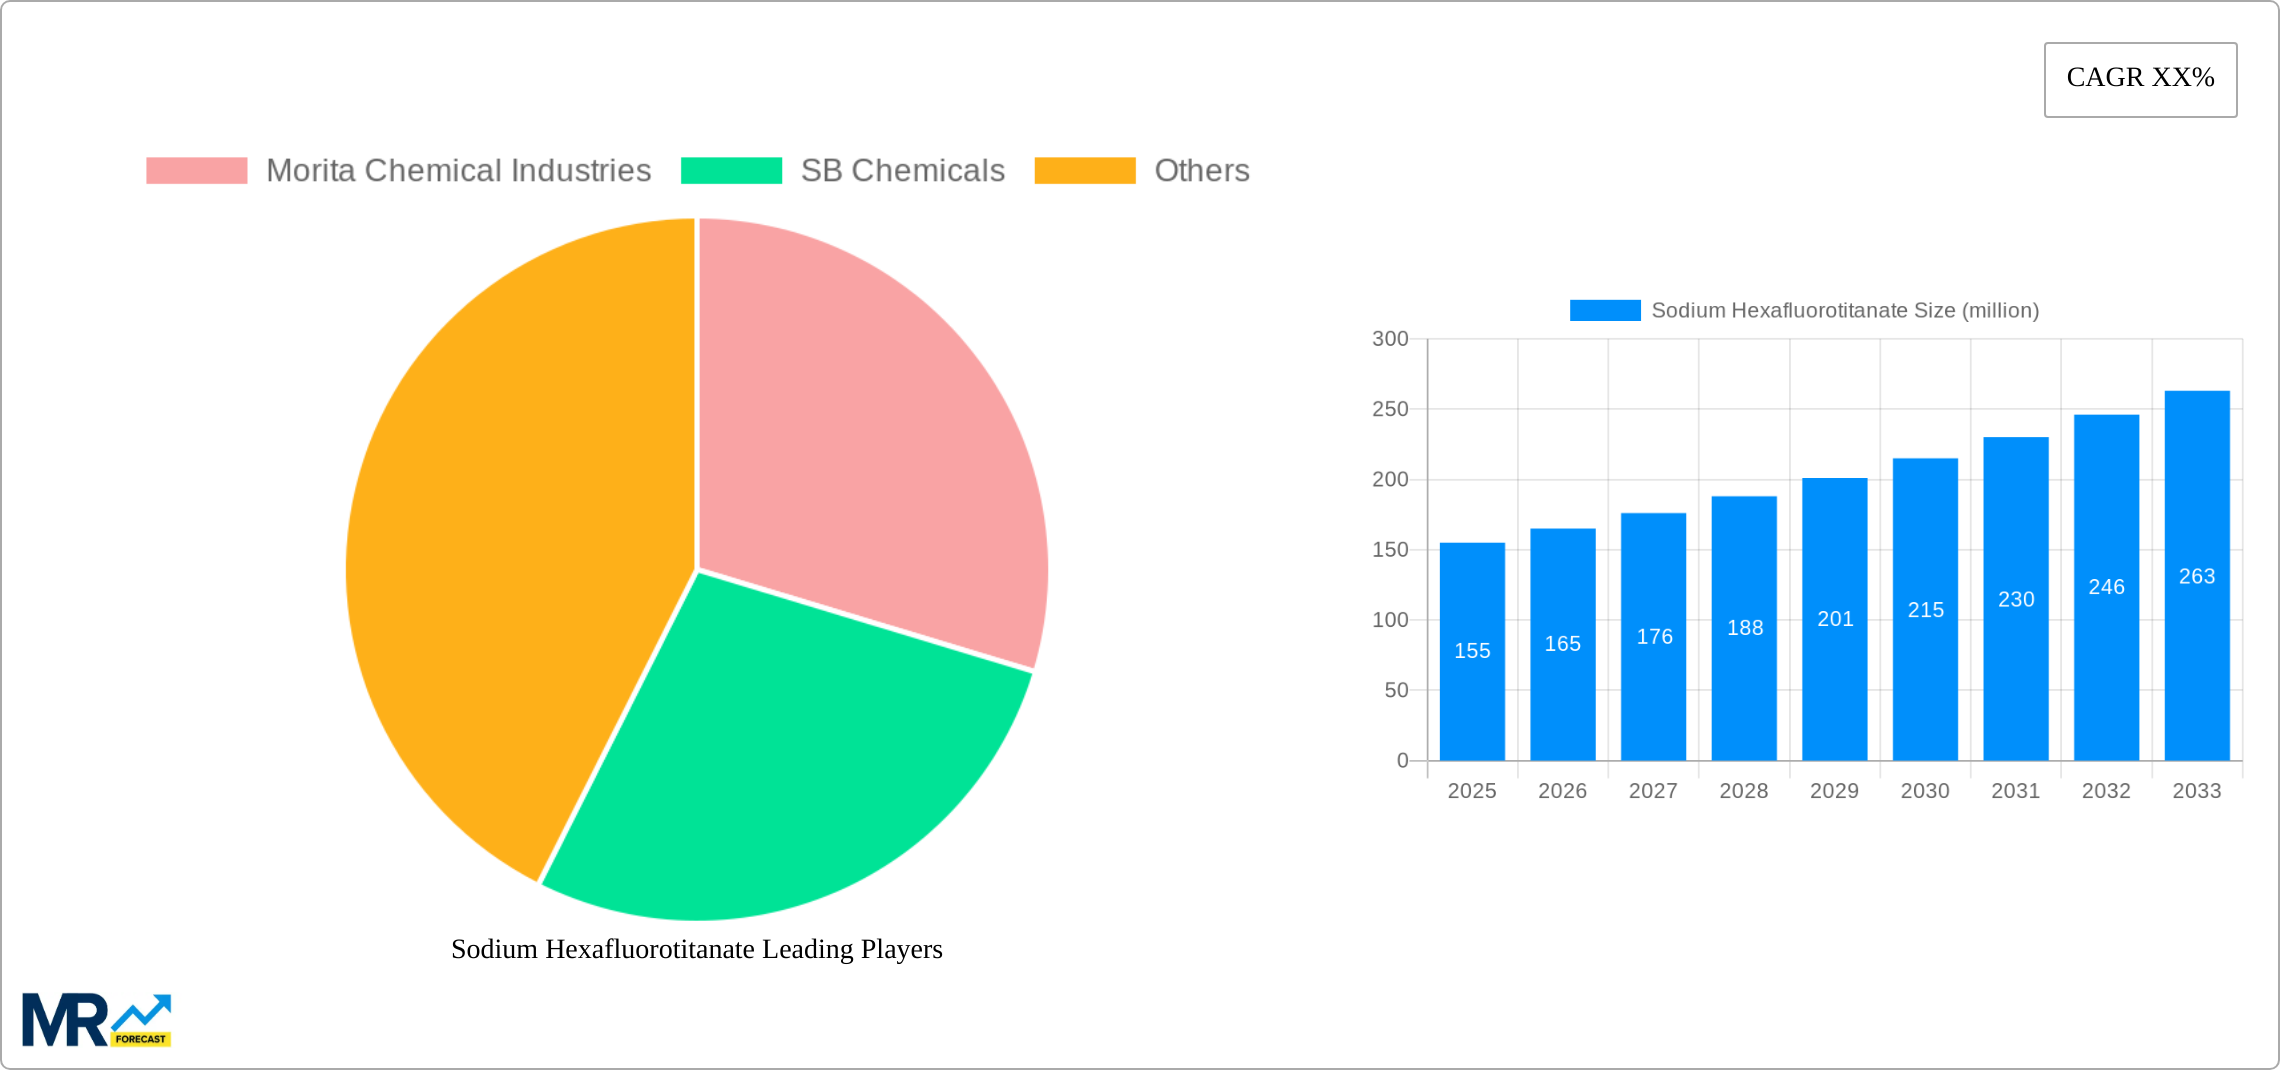Click the bar labeled 215 for 2030
The width and height of the screenshot is (2280, 1070).
(x=1925, y=610)
